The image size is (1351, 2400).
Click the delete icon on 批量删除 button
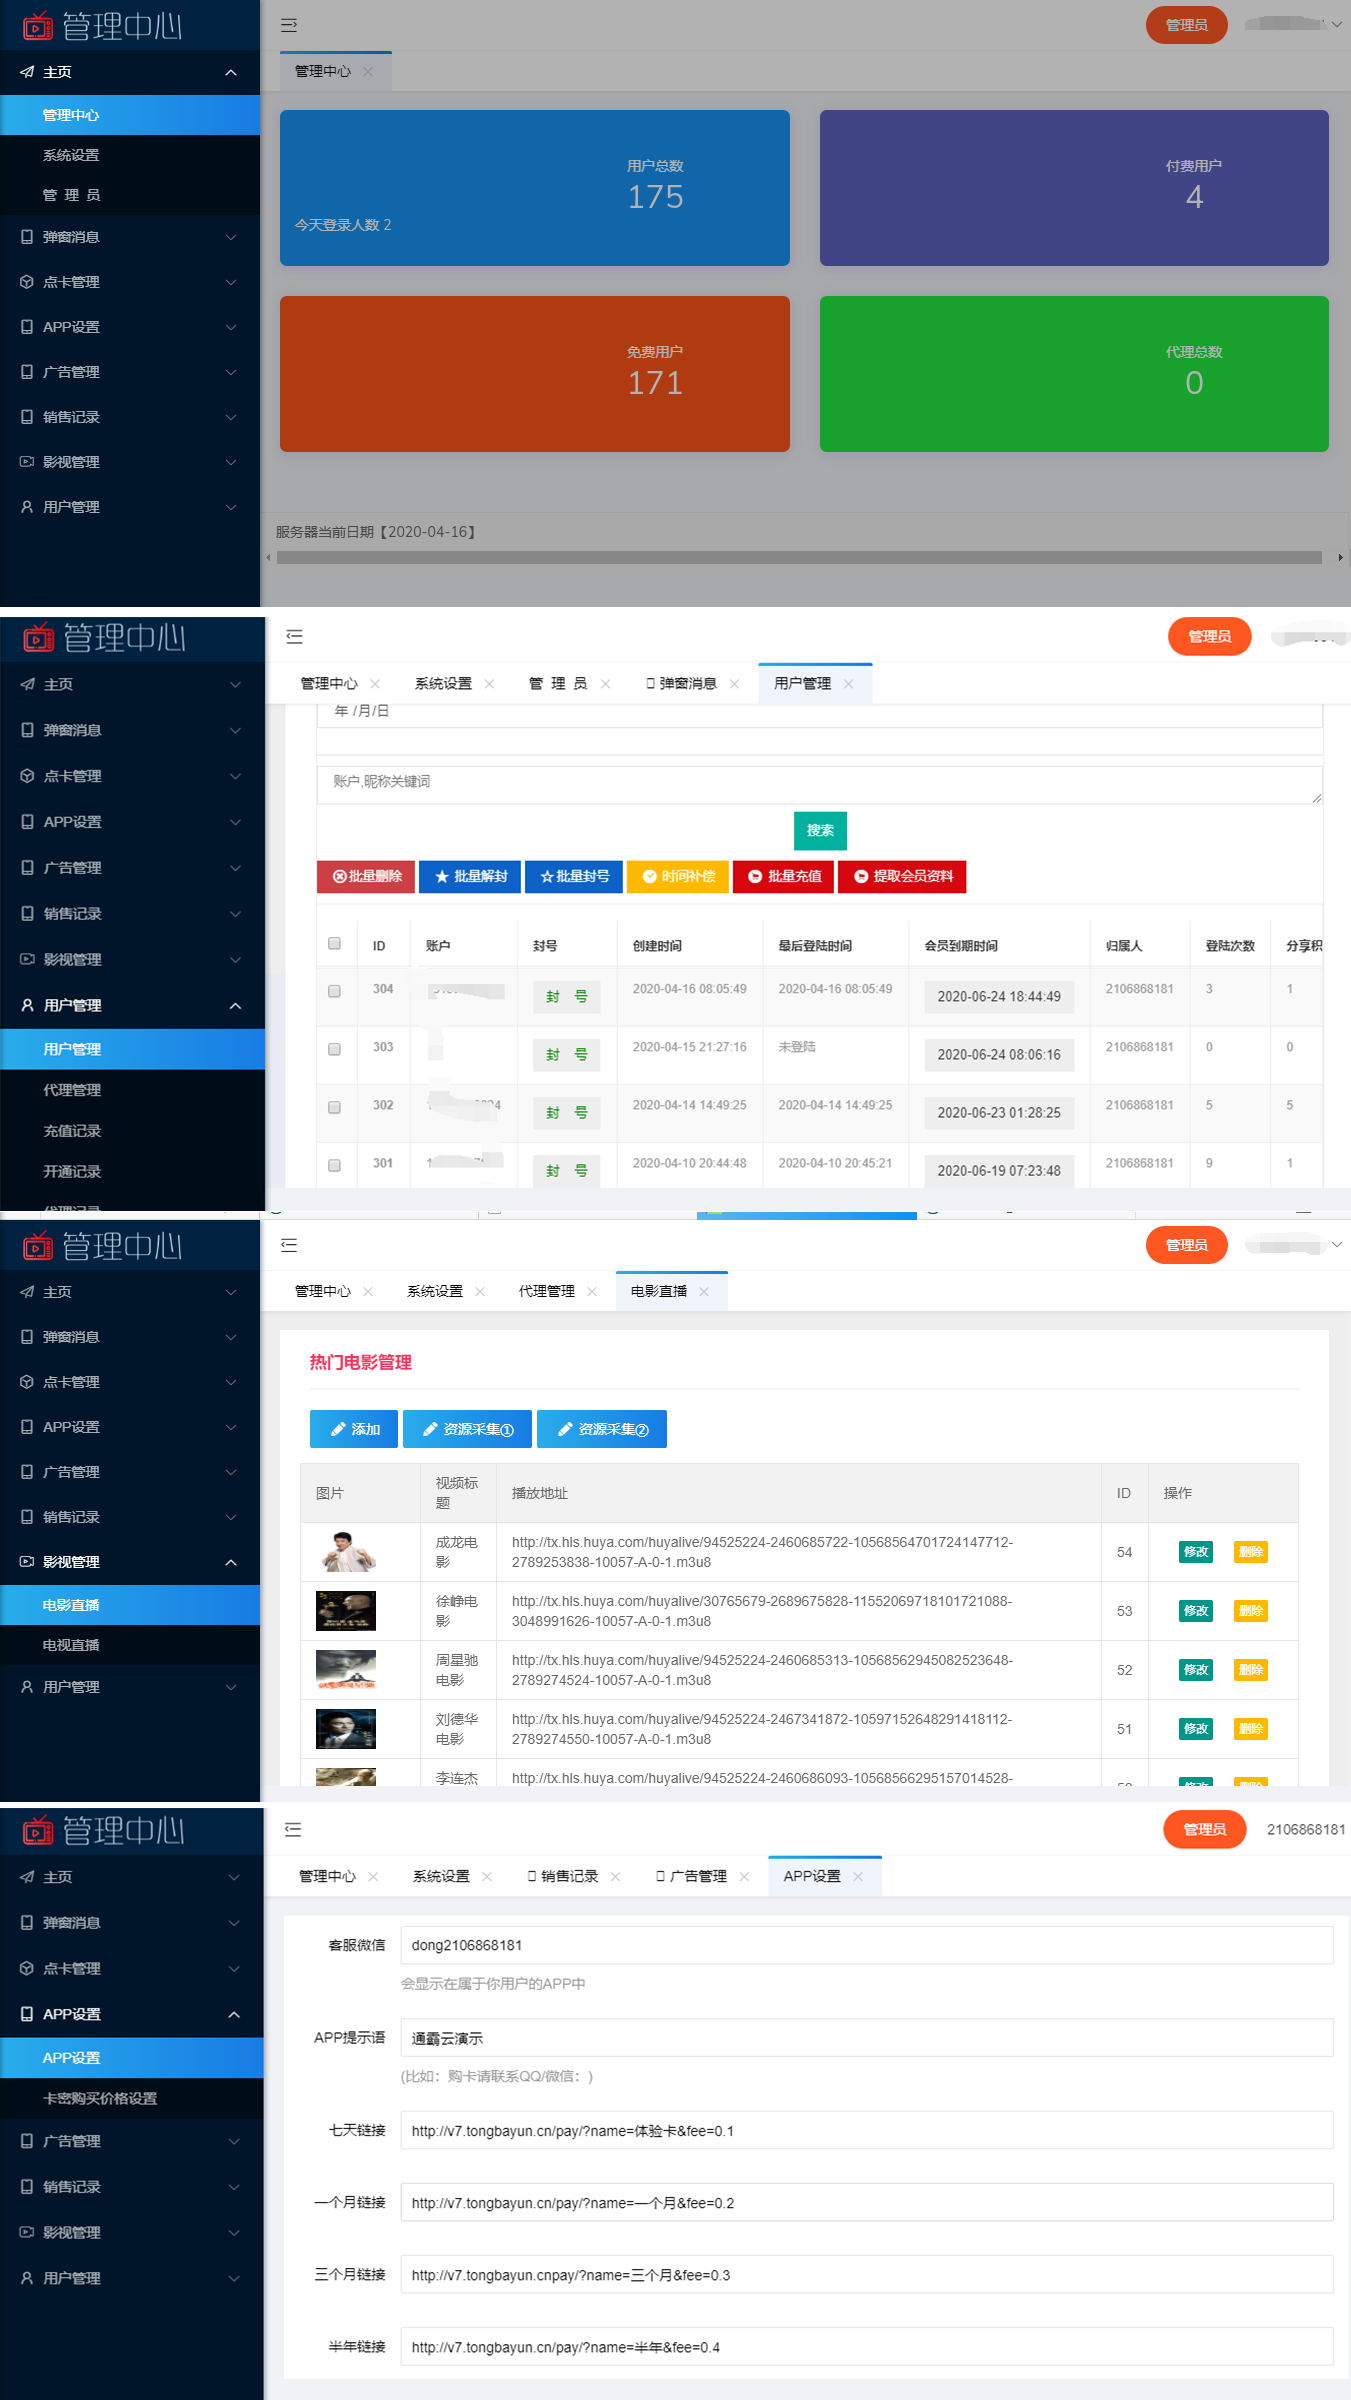point(339,876)
